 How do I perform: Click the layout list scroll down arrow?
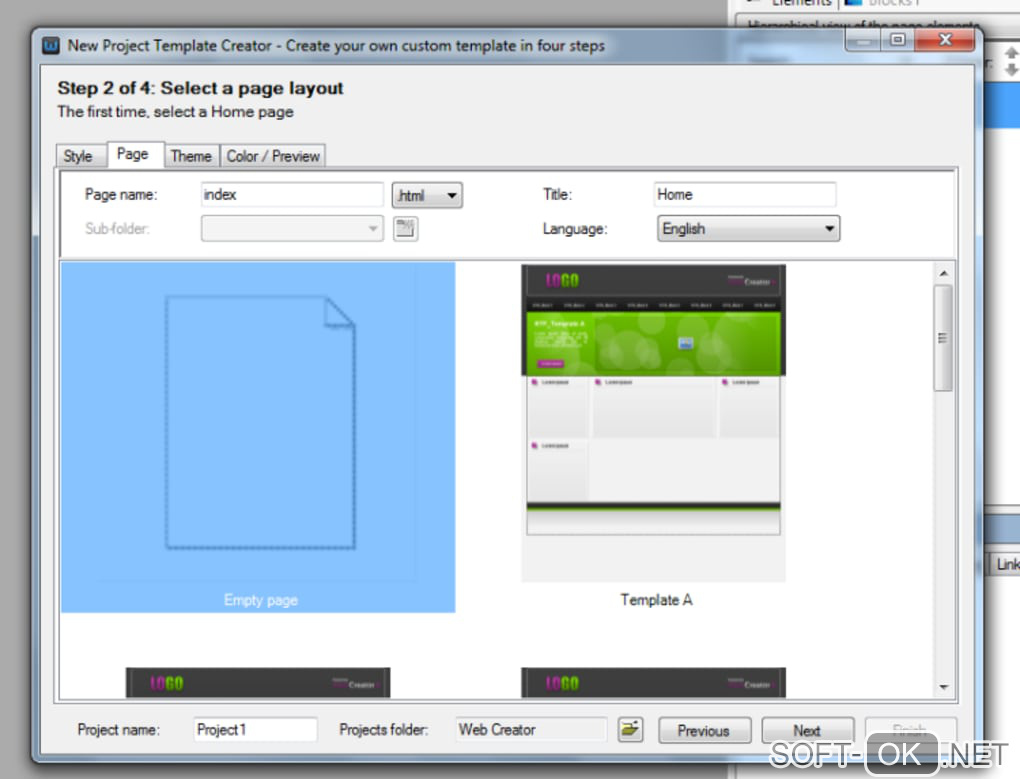tap(943, 687)
